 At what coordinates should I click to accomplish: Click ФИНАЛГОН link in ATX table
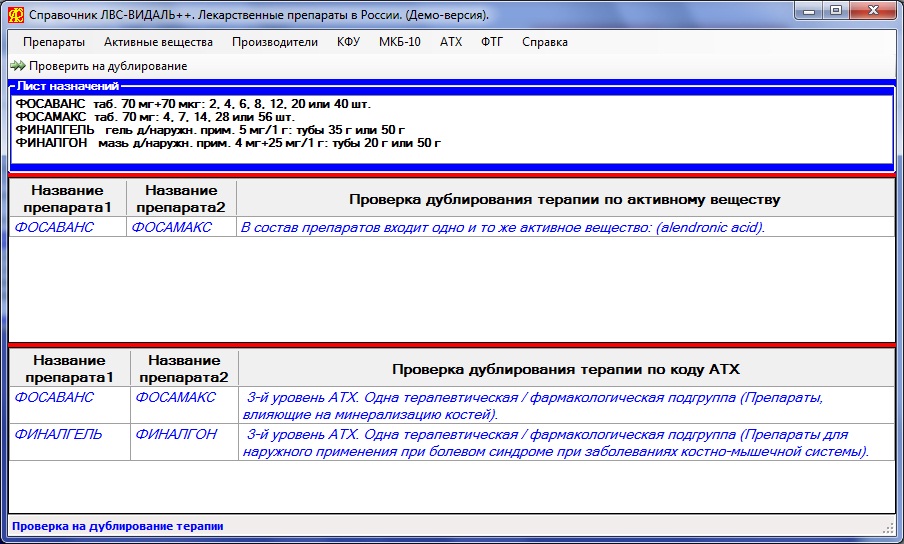[175, 436]
